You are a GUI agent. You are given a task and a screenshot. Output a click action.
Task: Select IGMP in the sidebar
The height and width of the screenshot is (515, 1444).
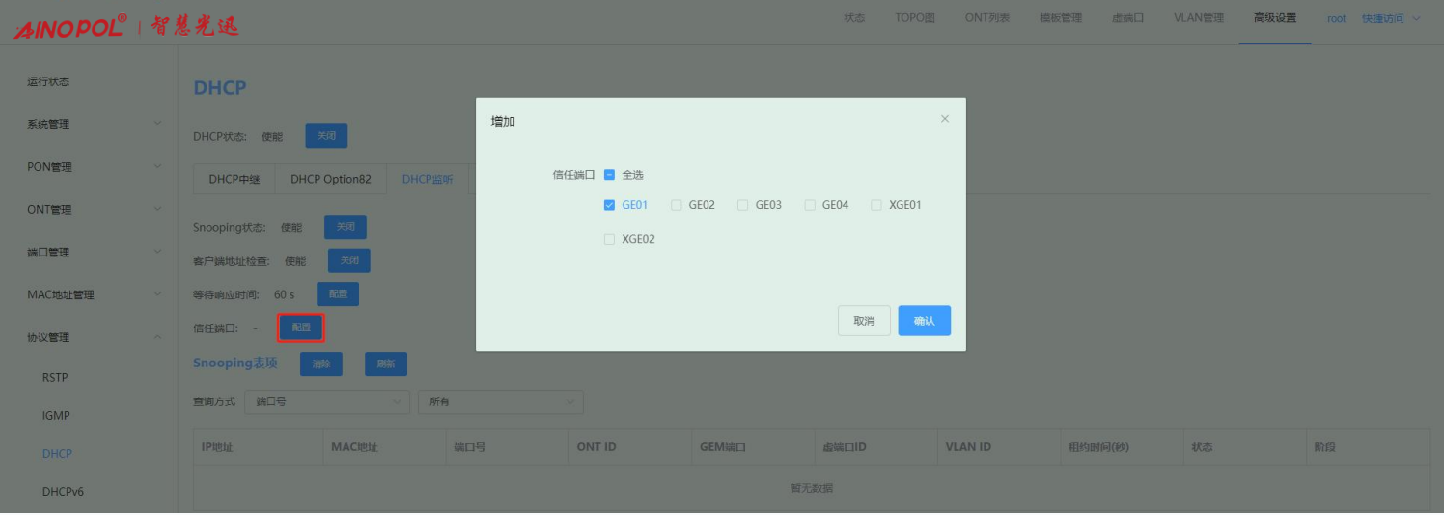[56, 415]
